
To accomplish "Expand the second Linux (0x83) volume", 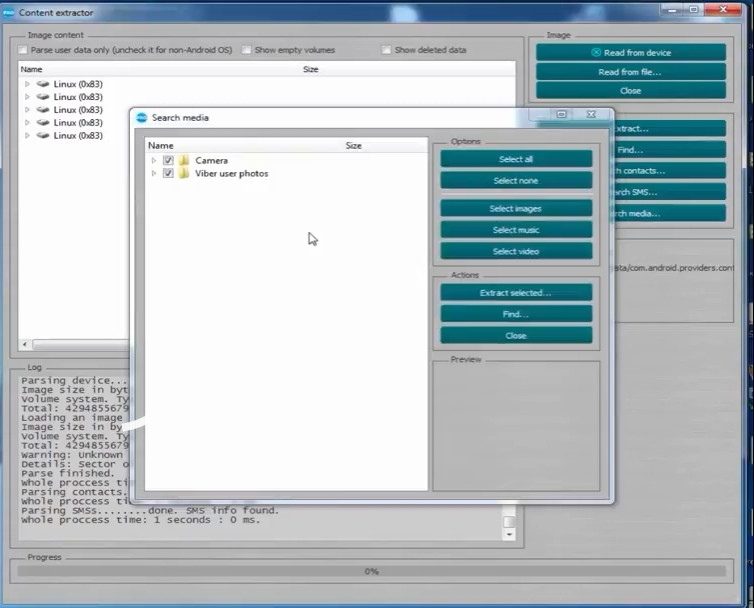I will 27,97.
